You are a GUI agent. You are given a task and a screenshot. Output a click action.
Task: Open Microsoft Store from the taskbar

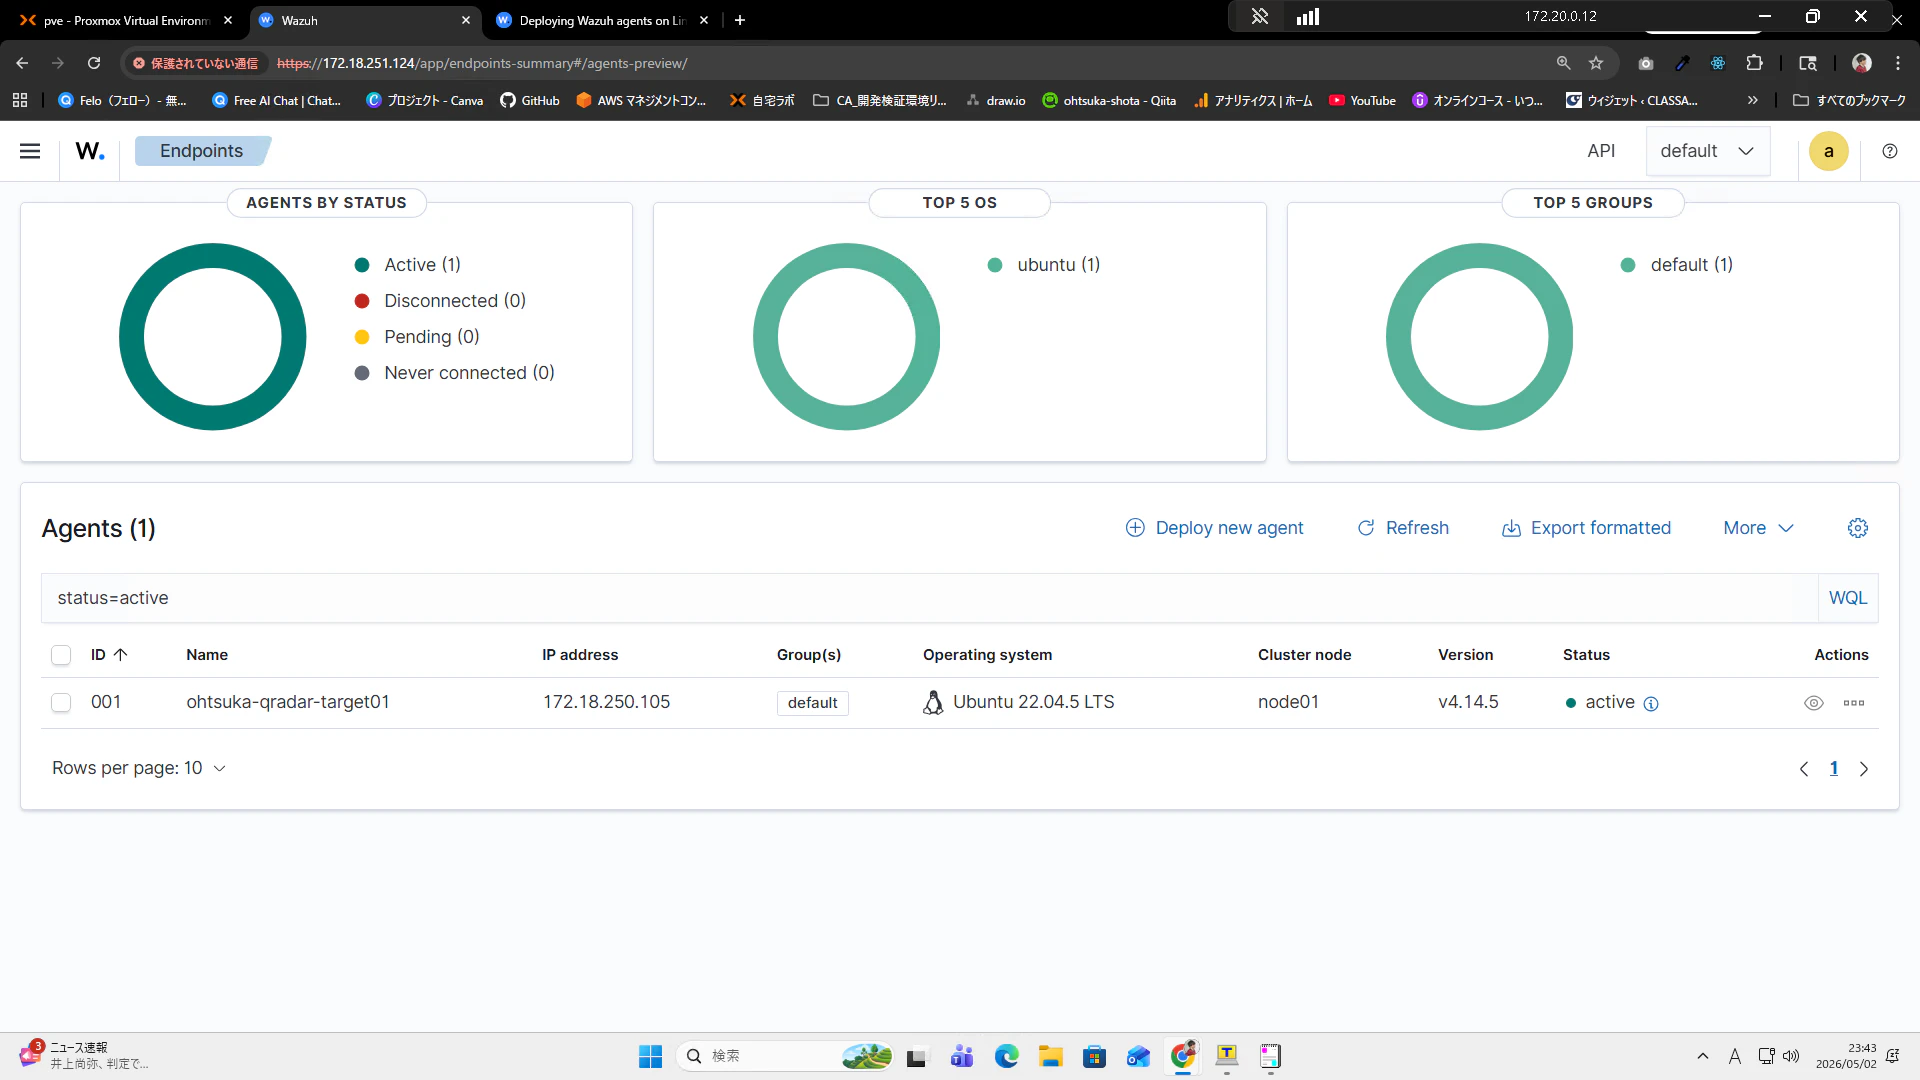pyautogui.click(x=1094, y=1056)
